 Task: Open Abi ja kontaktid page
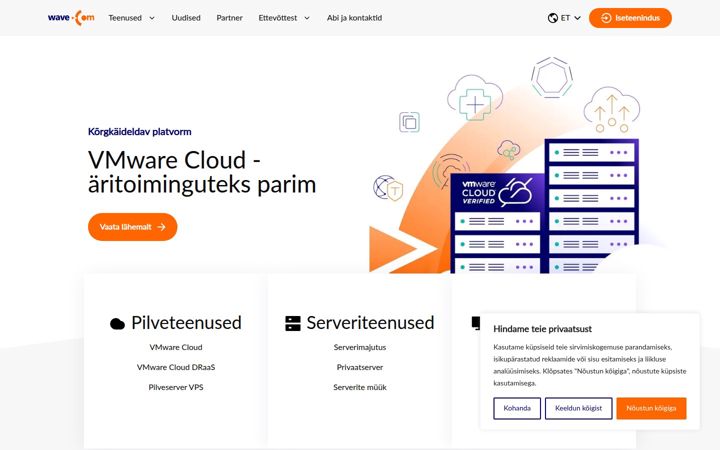coord(354,18)
